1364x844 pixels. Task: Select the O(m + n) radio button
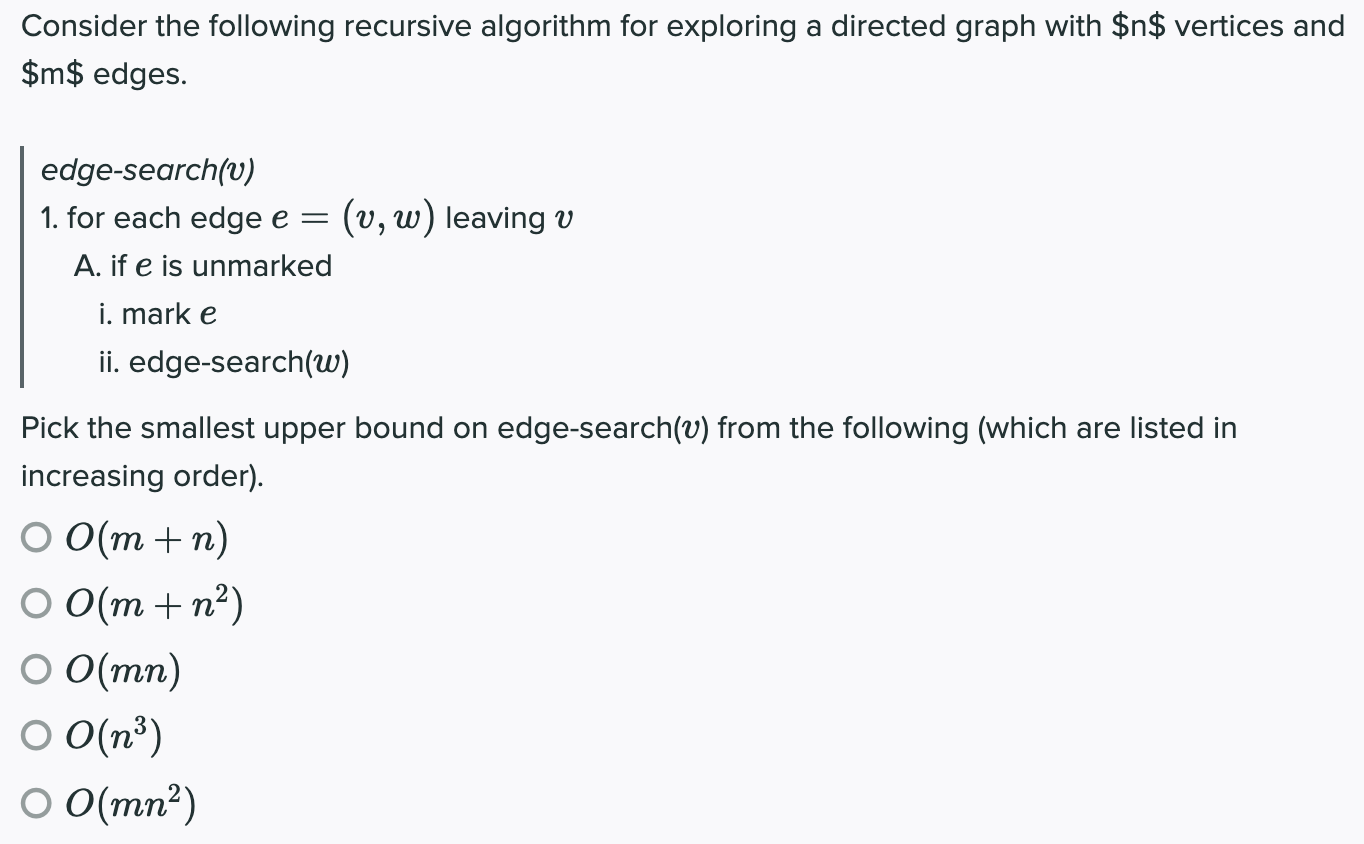36,539
